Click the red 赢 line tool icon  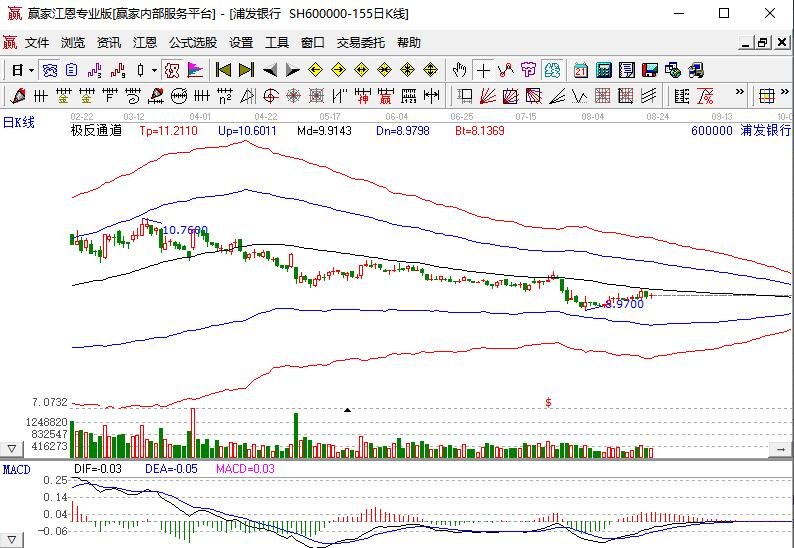(386, 96)
